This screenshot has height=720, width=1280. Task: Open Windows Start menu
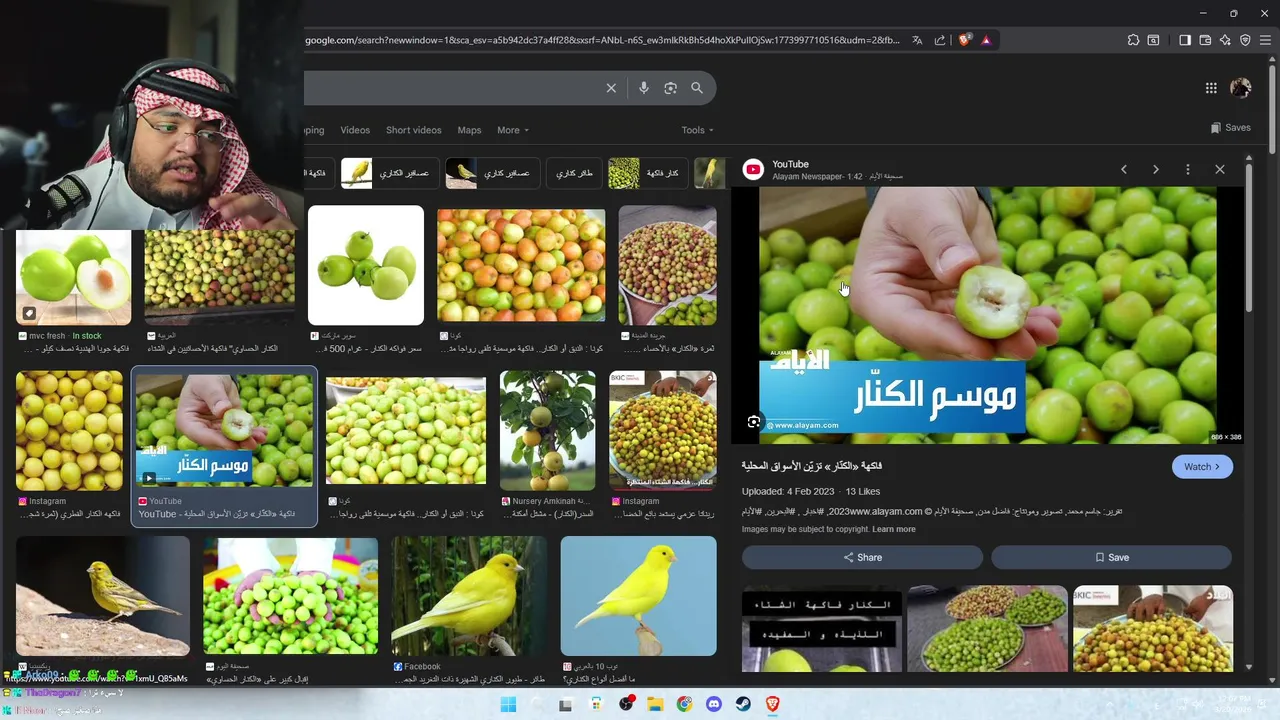508,704
